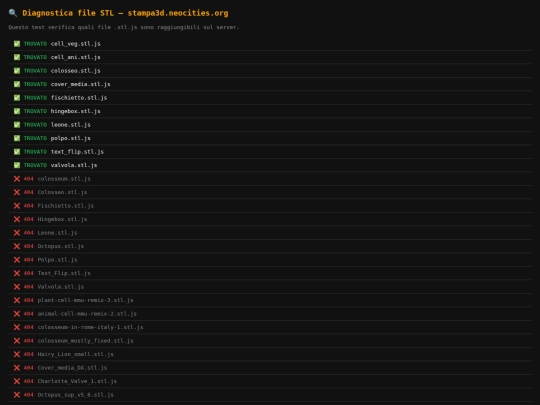Select the found file name text_flip.stl.js
The image size is (540, 405).
77,152
